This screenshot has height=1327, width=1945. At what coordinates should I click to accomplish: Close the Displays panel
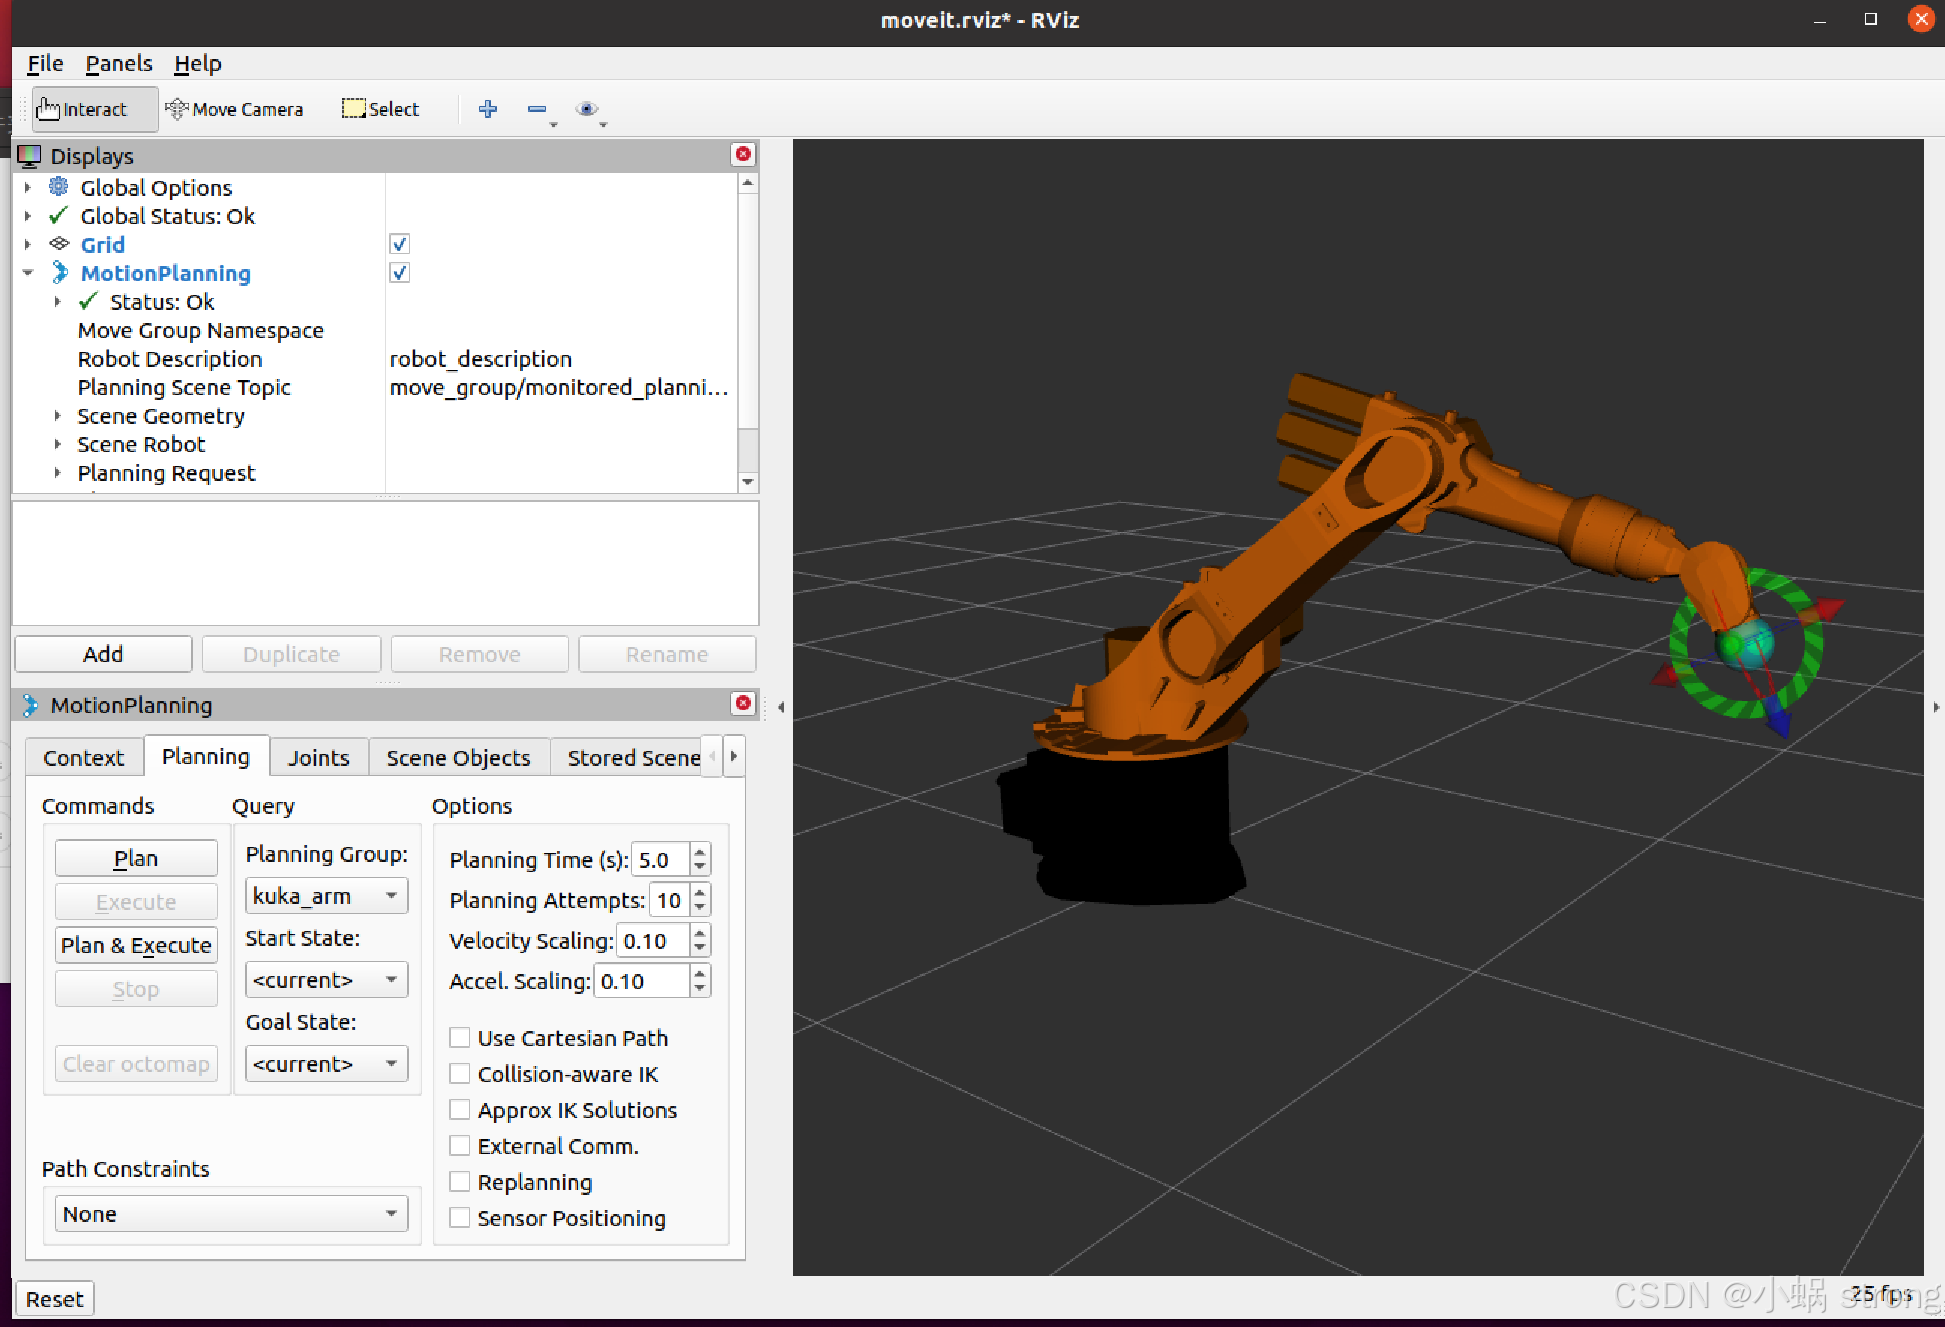[x=743, y=154]
